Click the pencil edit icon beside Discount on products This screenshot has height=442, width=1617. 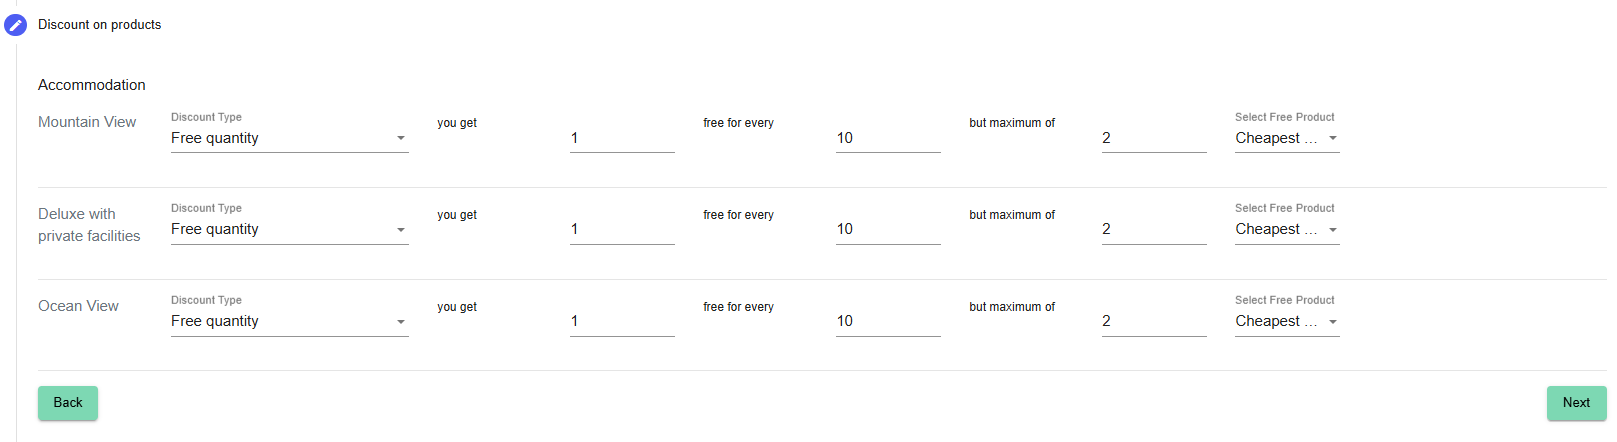[15, 25]
